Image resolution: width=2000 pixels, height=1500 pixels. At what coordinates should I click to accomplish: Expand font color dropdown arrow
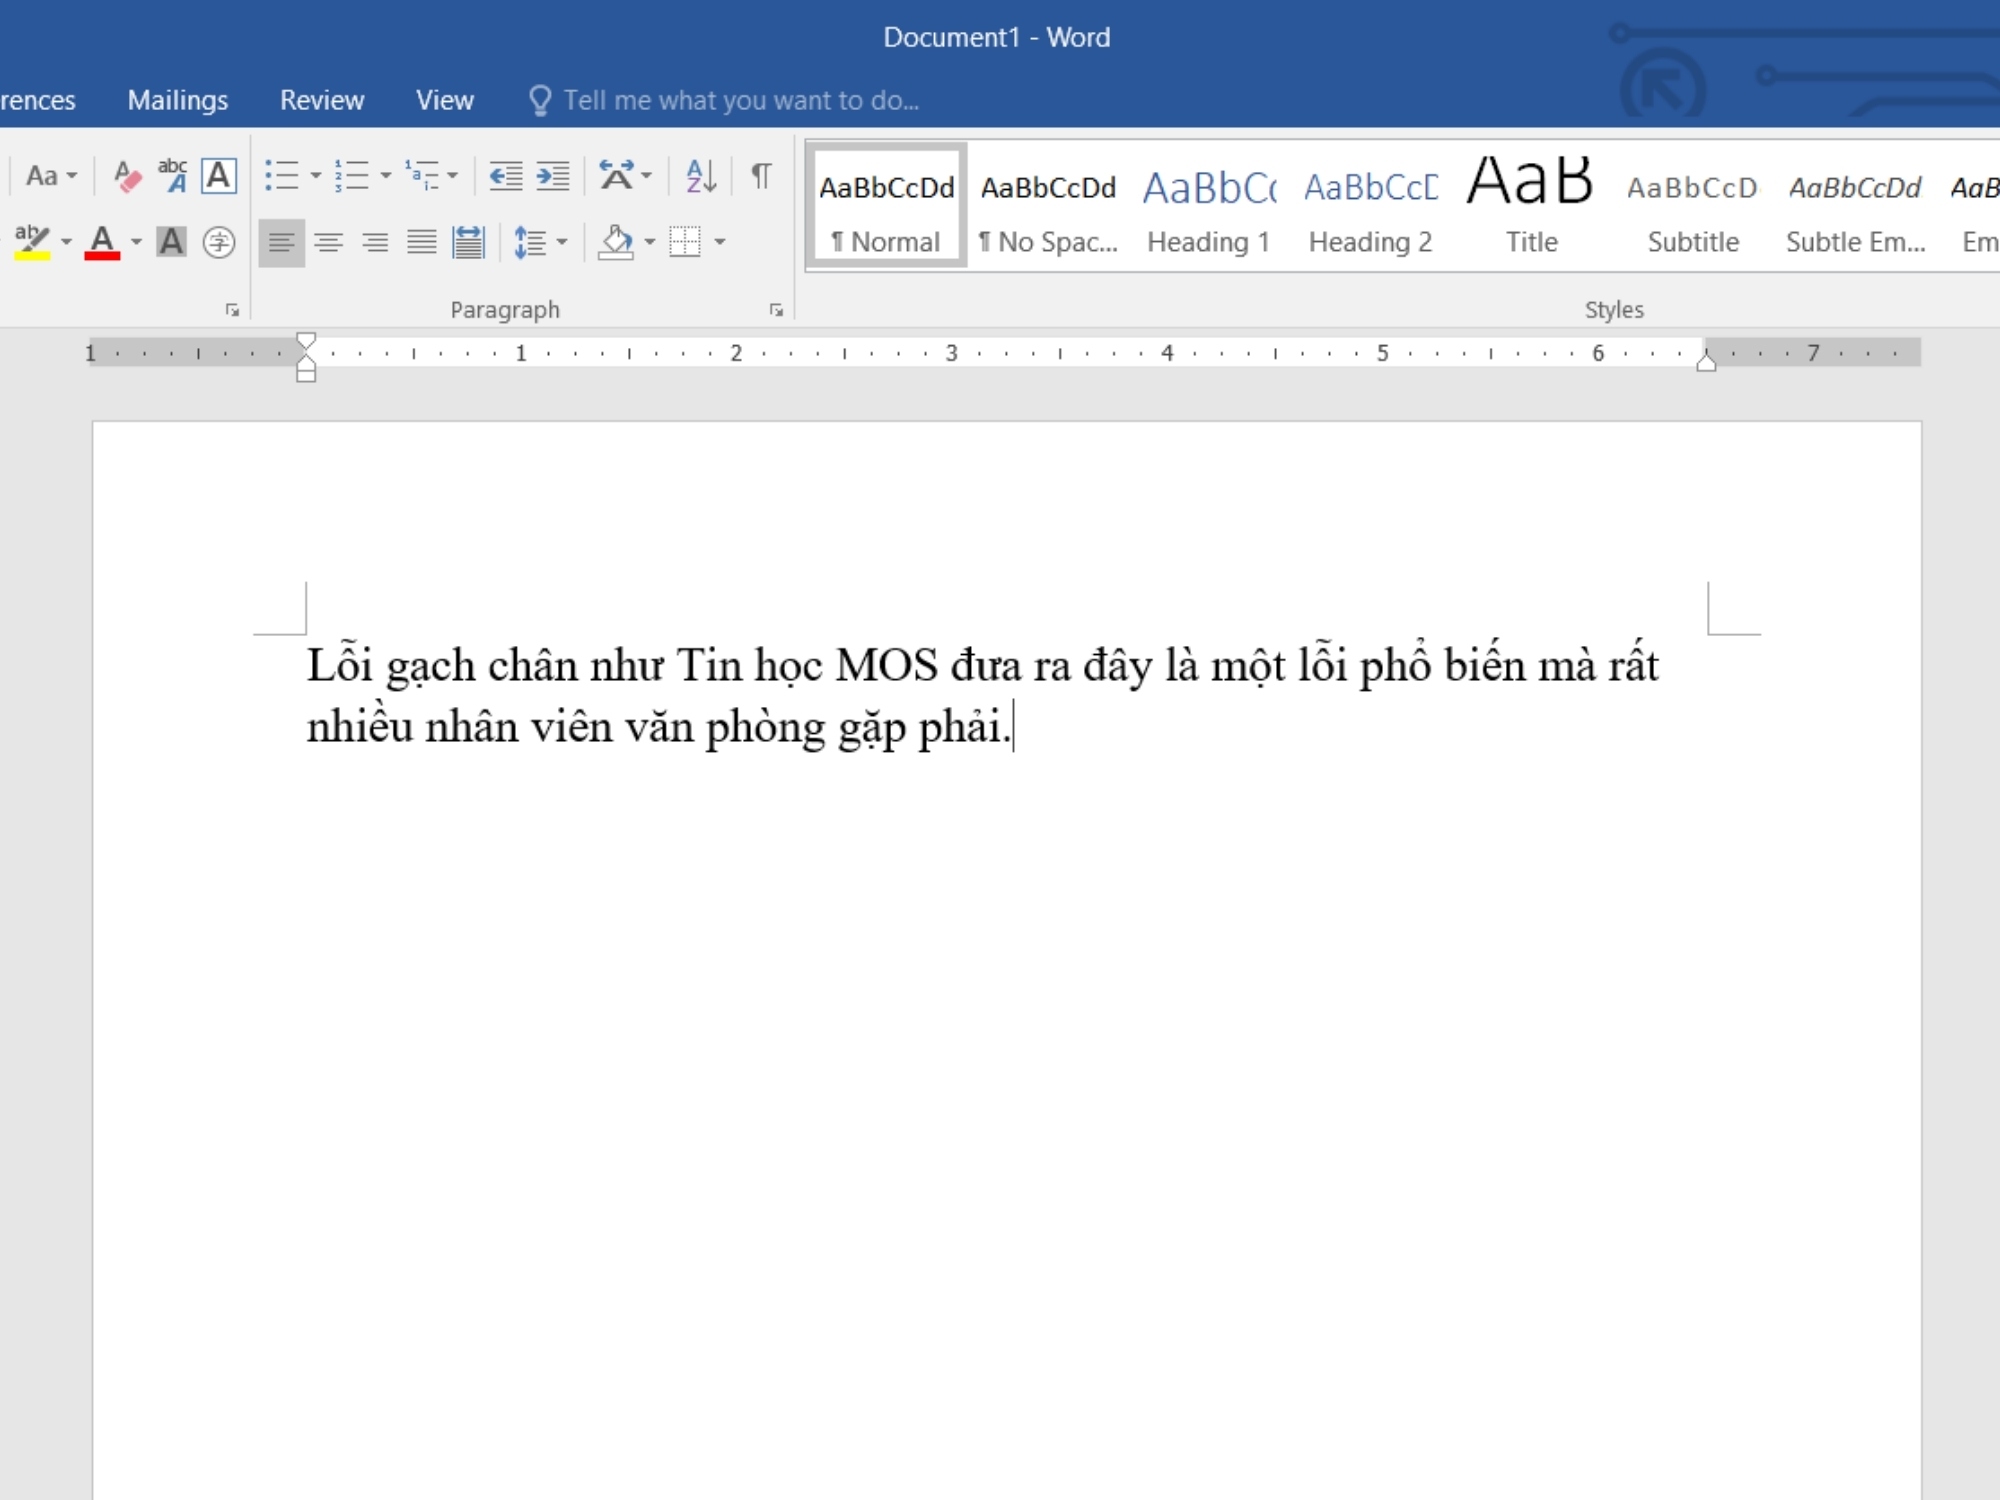[136, 242]
